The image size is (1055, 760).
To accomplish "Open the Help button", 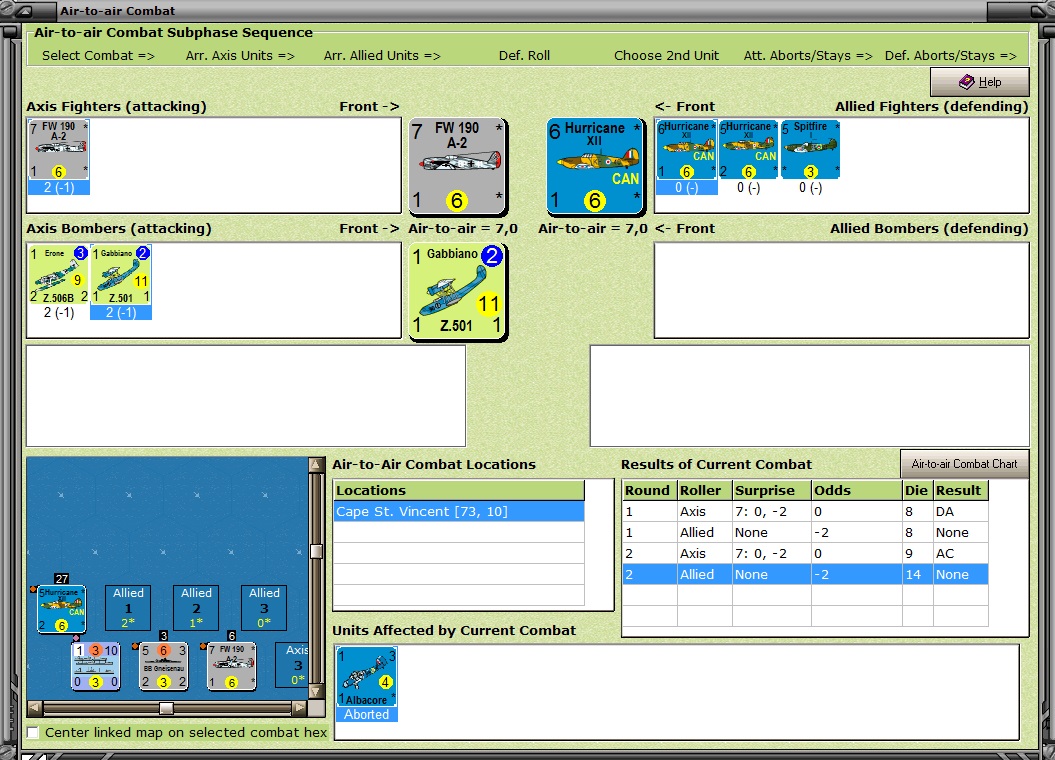I will click(x=980, y=82).
